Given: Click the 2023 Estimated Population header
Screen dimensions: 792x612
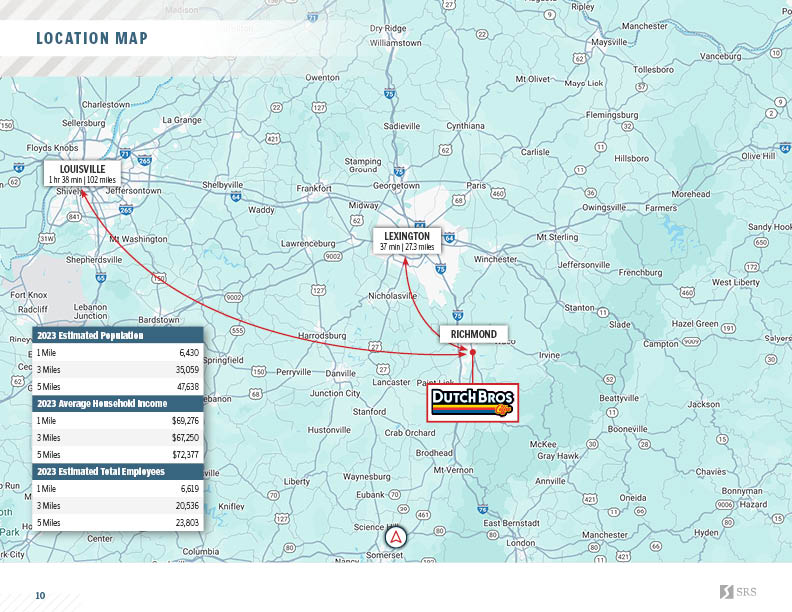Looking at the screenshot, I should [118, 335].
